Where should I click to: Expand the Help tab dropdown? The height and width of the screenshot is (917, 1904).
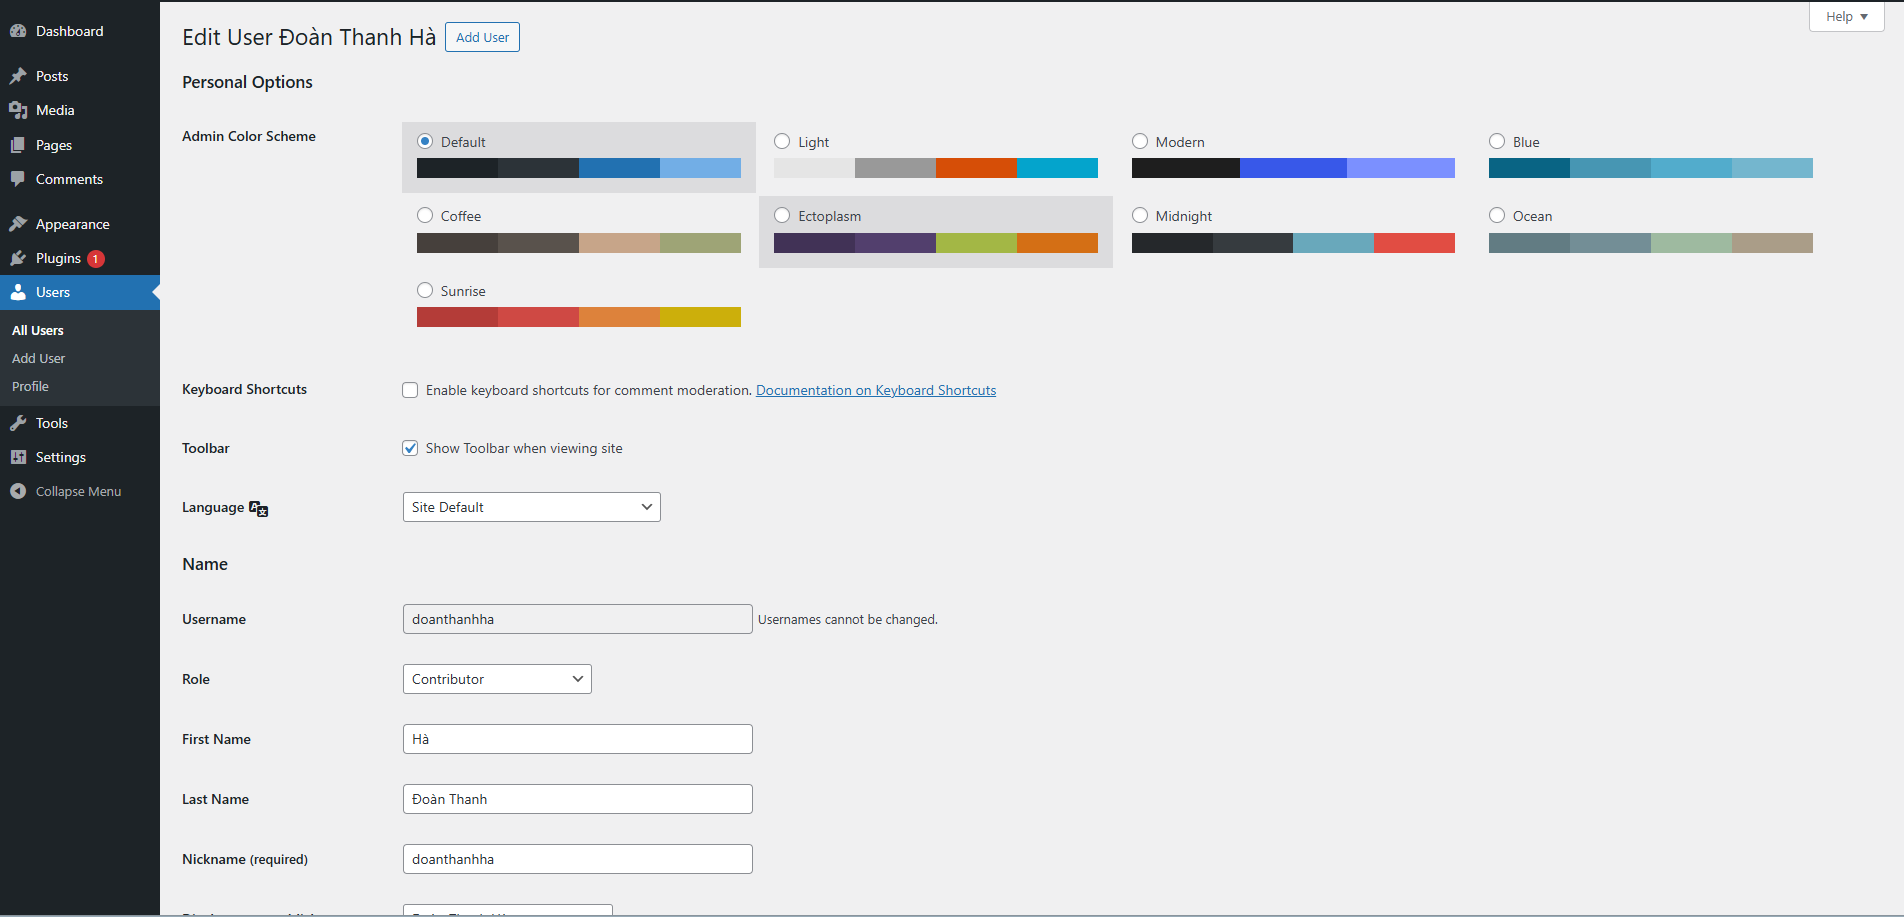coord(1846,17)
